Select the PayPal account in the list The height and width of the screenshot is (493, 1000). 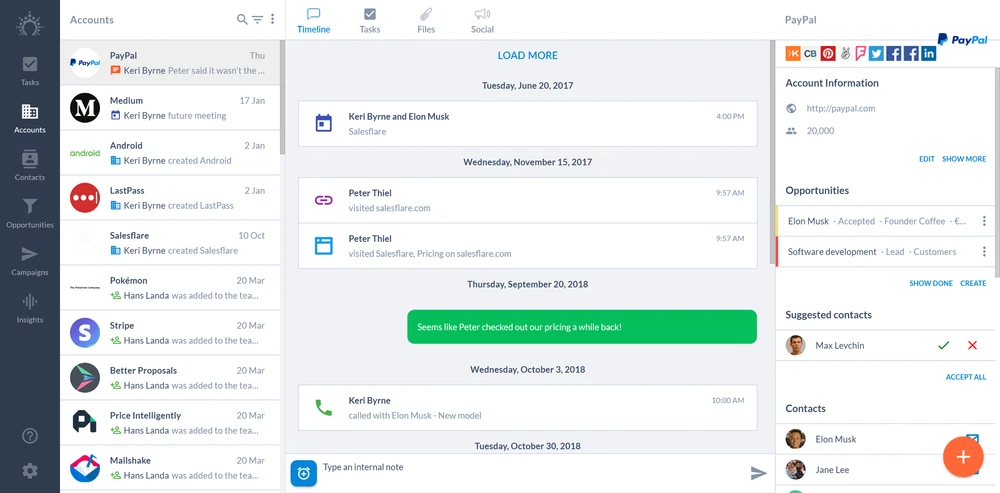pyautogui.click(x=170, y=63)
